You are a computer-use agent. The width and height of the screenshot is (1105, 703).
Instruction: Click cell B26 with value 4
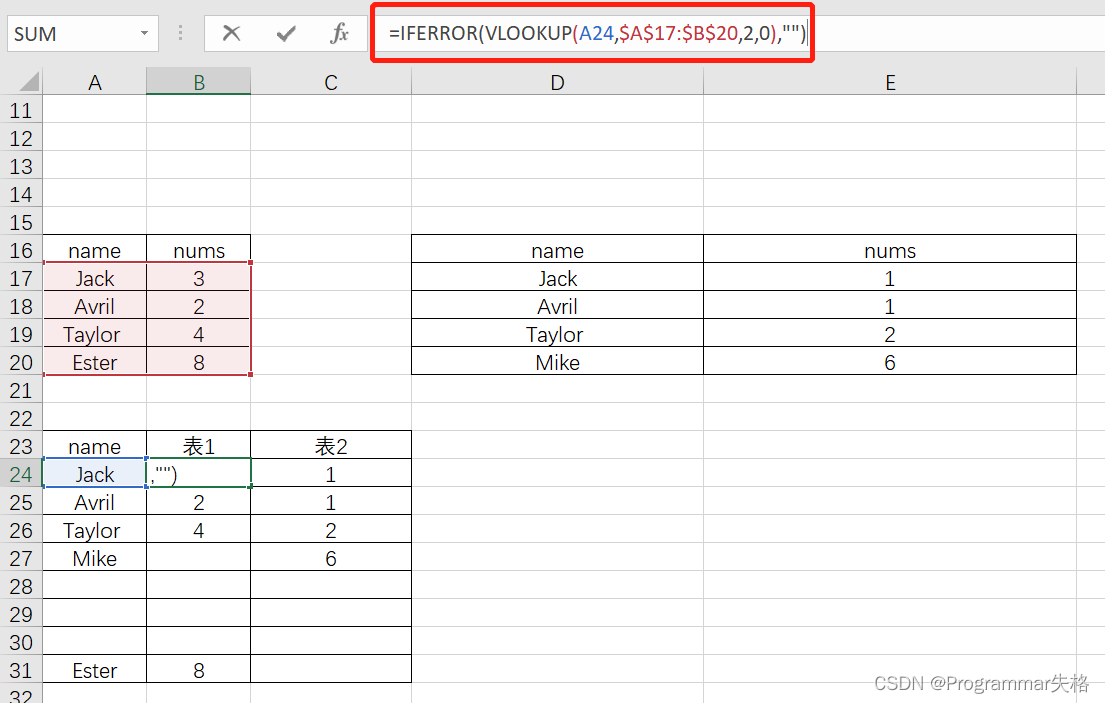pos(199,530)
